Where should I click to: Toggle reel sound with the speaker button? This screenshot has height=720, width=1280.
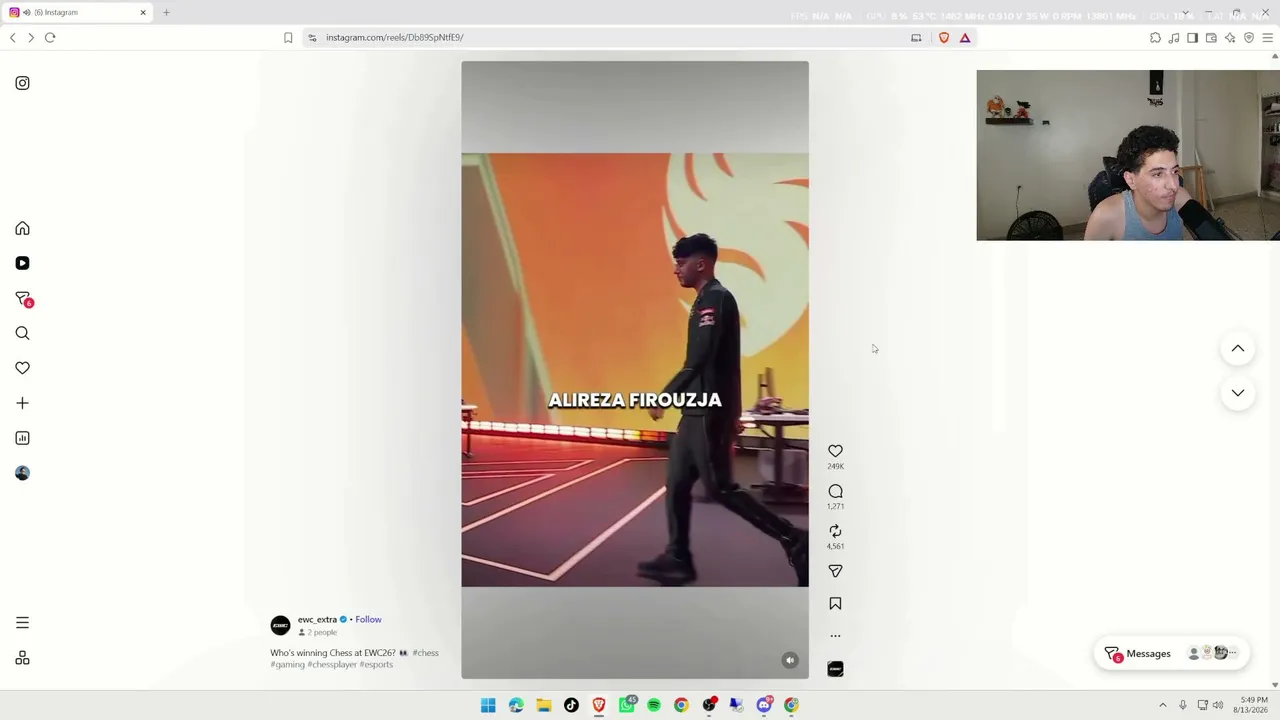coord(790,660)
